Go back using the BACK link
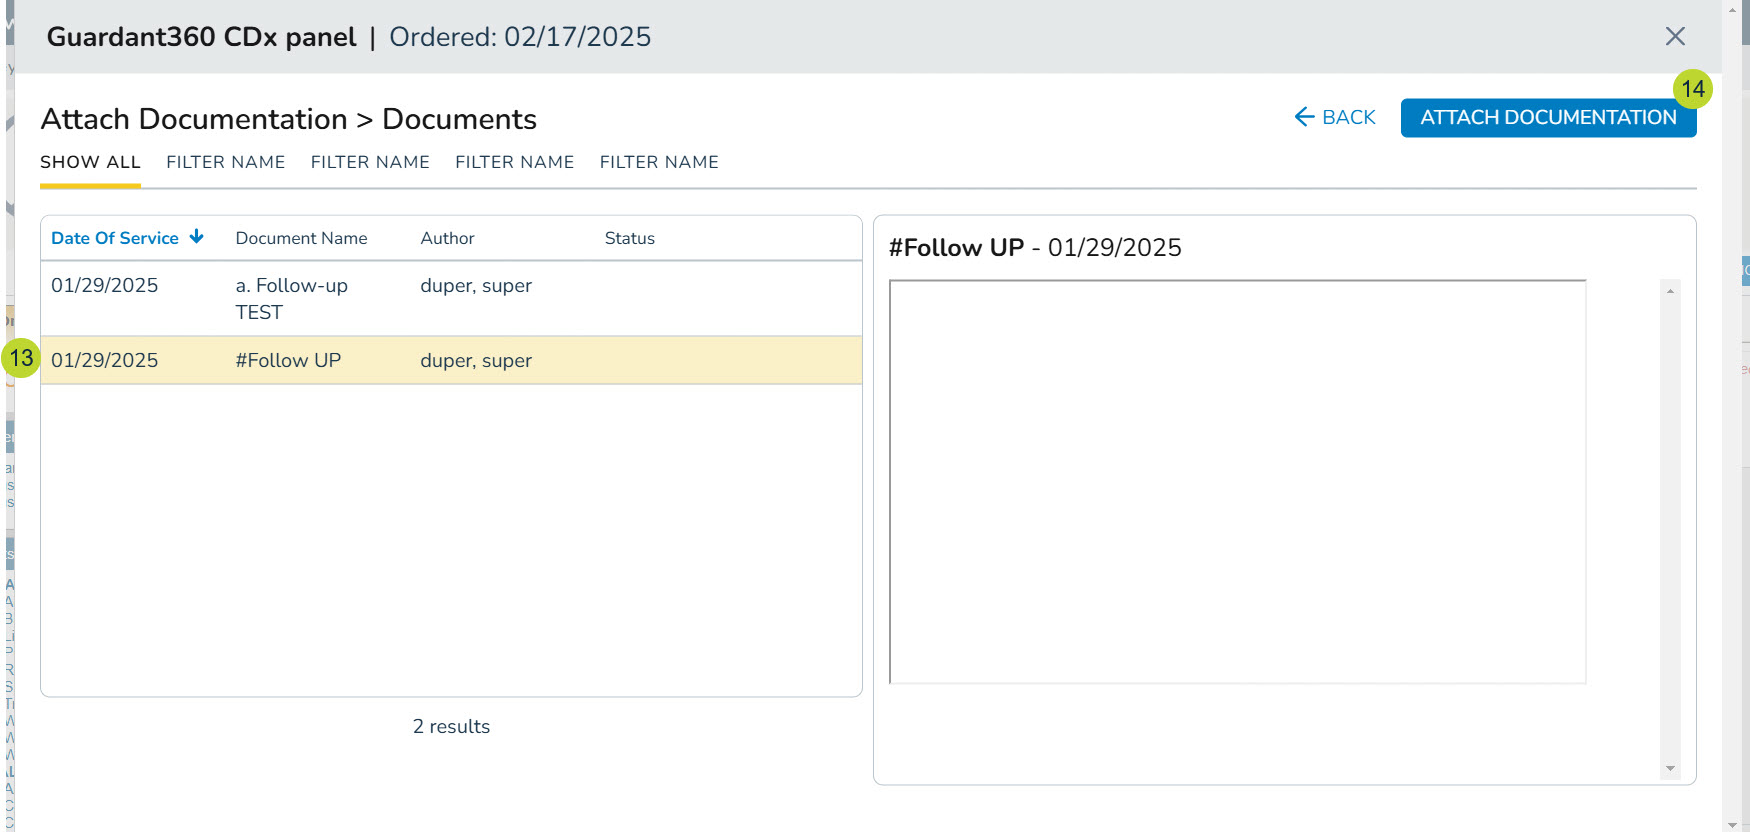The width and height of the screenshot is (1750, 832). coord(1348,117)
